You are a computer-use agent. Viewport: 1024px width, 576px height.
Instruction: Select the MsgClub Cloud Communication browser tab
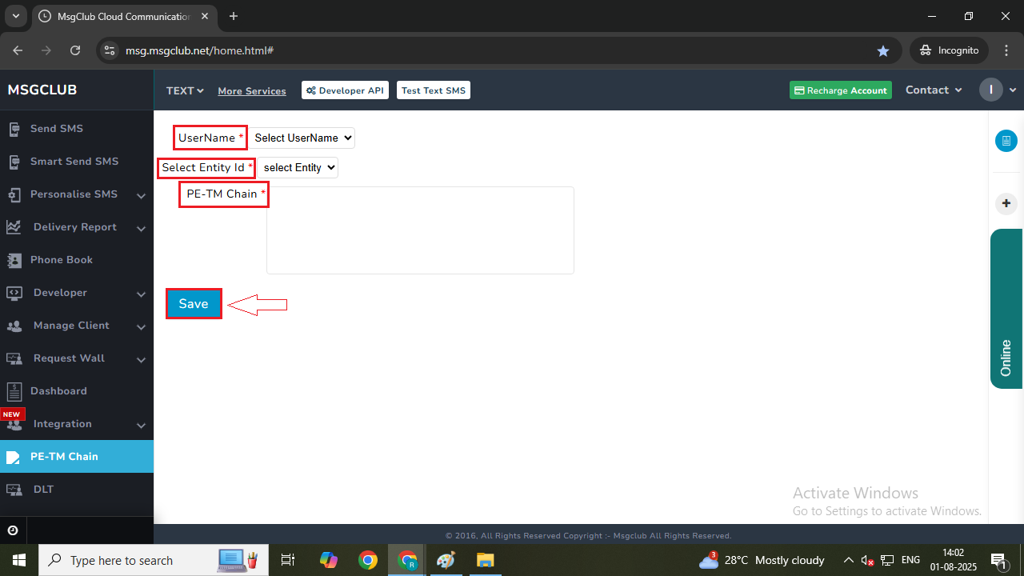pos(124,16)
